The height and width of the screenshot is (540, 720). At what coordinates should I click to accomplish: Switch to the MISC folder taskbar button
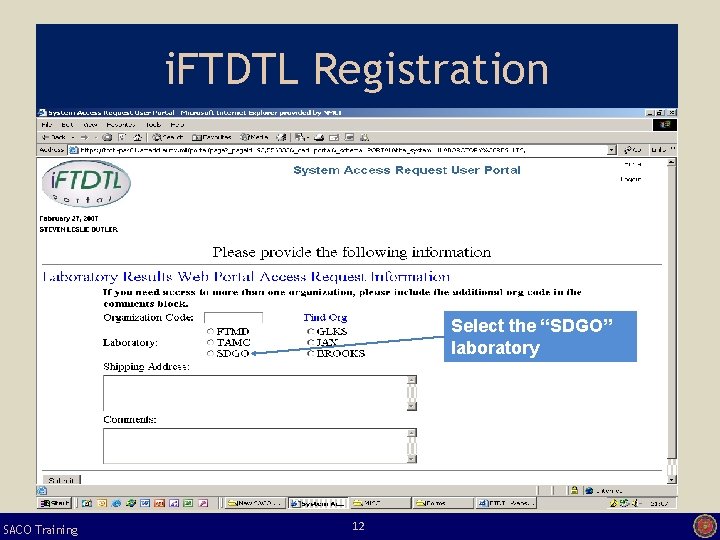[379, 503]
